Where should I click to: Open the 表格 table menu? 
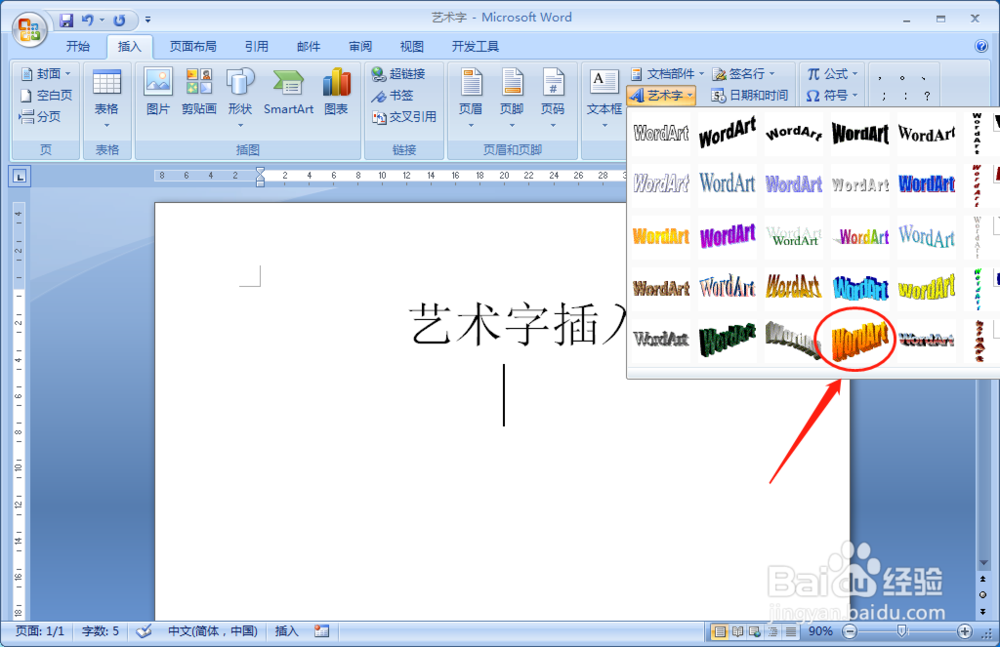point(107,98)
